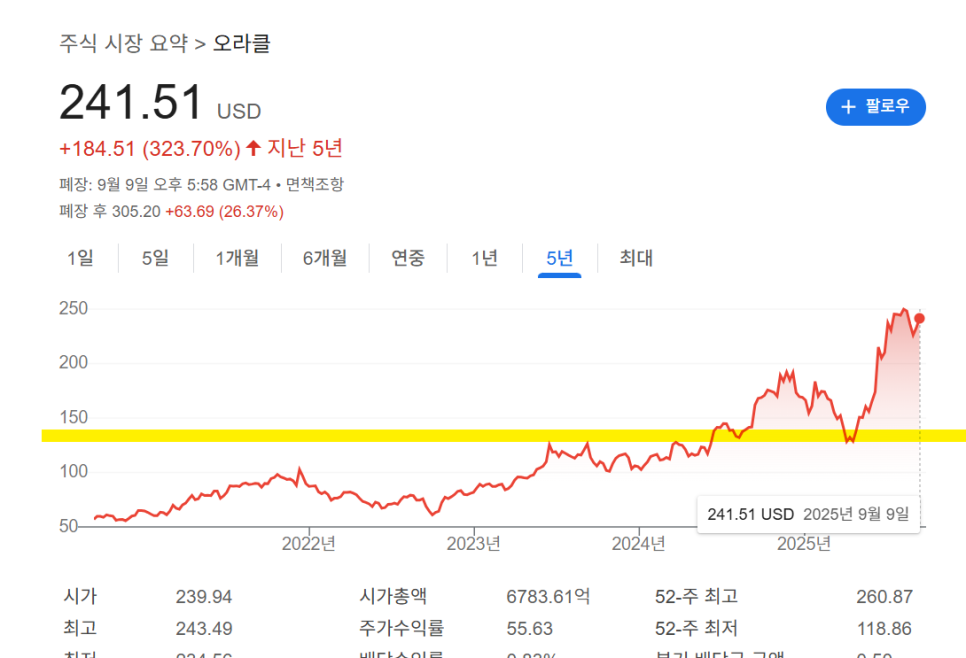Image resolution: width=966 pixels, height=658 pixels.
Task: Select the 5년 range tab
Action: [x=559, y=258]
